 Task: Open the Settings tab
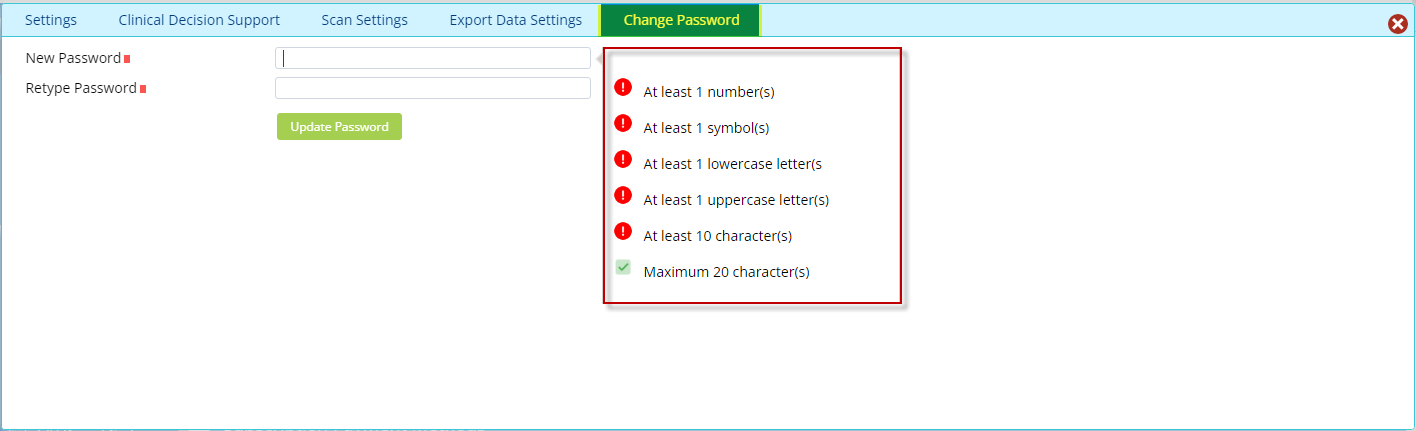pos(51,20)
